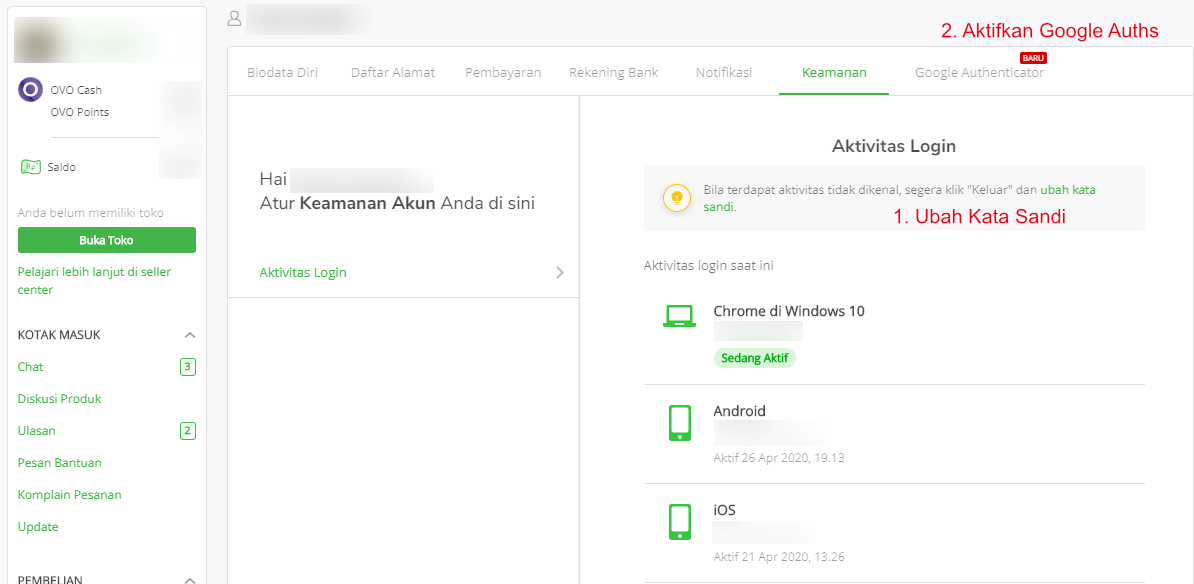Viewport: 1194px width, 584px height.
Task: Open the seller center learn-more link
Action: pyautogui.click(x=94, y=271)
